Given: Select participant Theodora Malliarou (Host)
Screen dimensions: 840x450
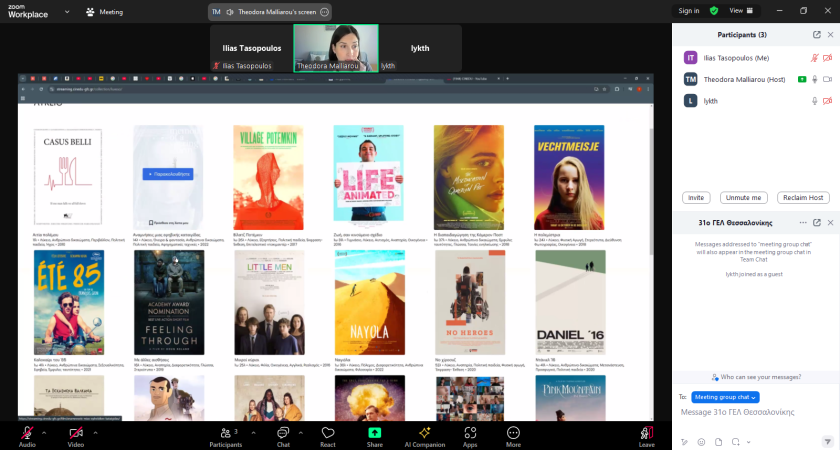Looking at the screenshot, I should pyautogui.click(x=758, y=79).
